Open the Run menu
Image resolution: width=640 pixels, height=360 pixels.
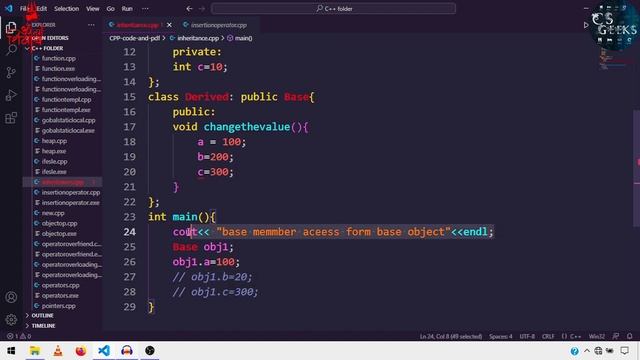(127, 9)
